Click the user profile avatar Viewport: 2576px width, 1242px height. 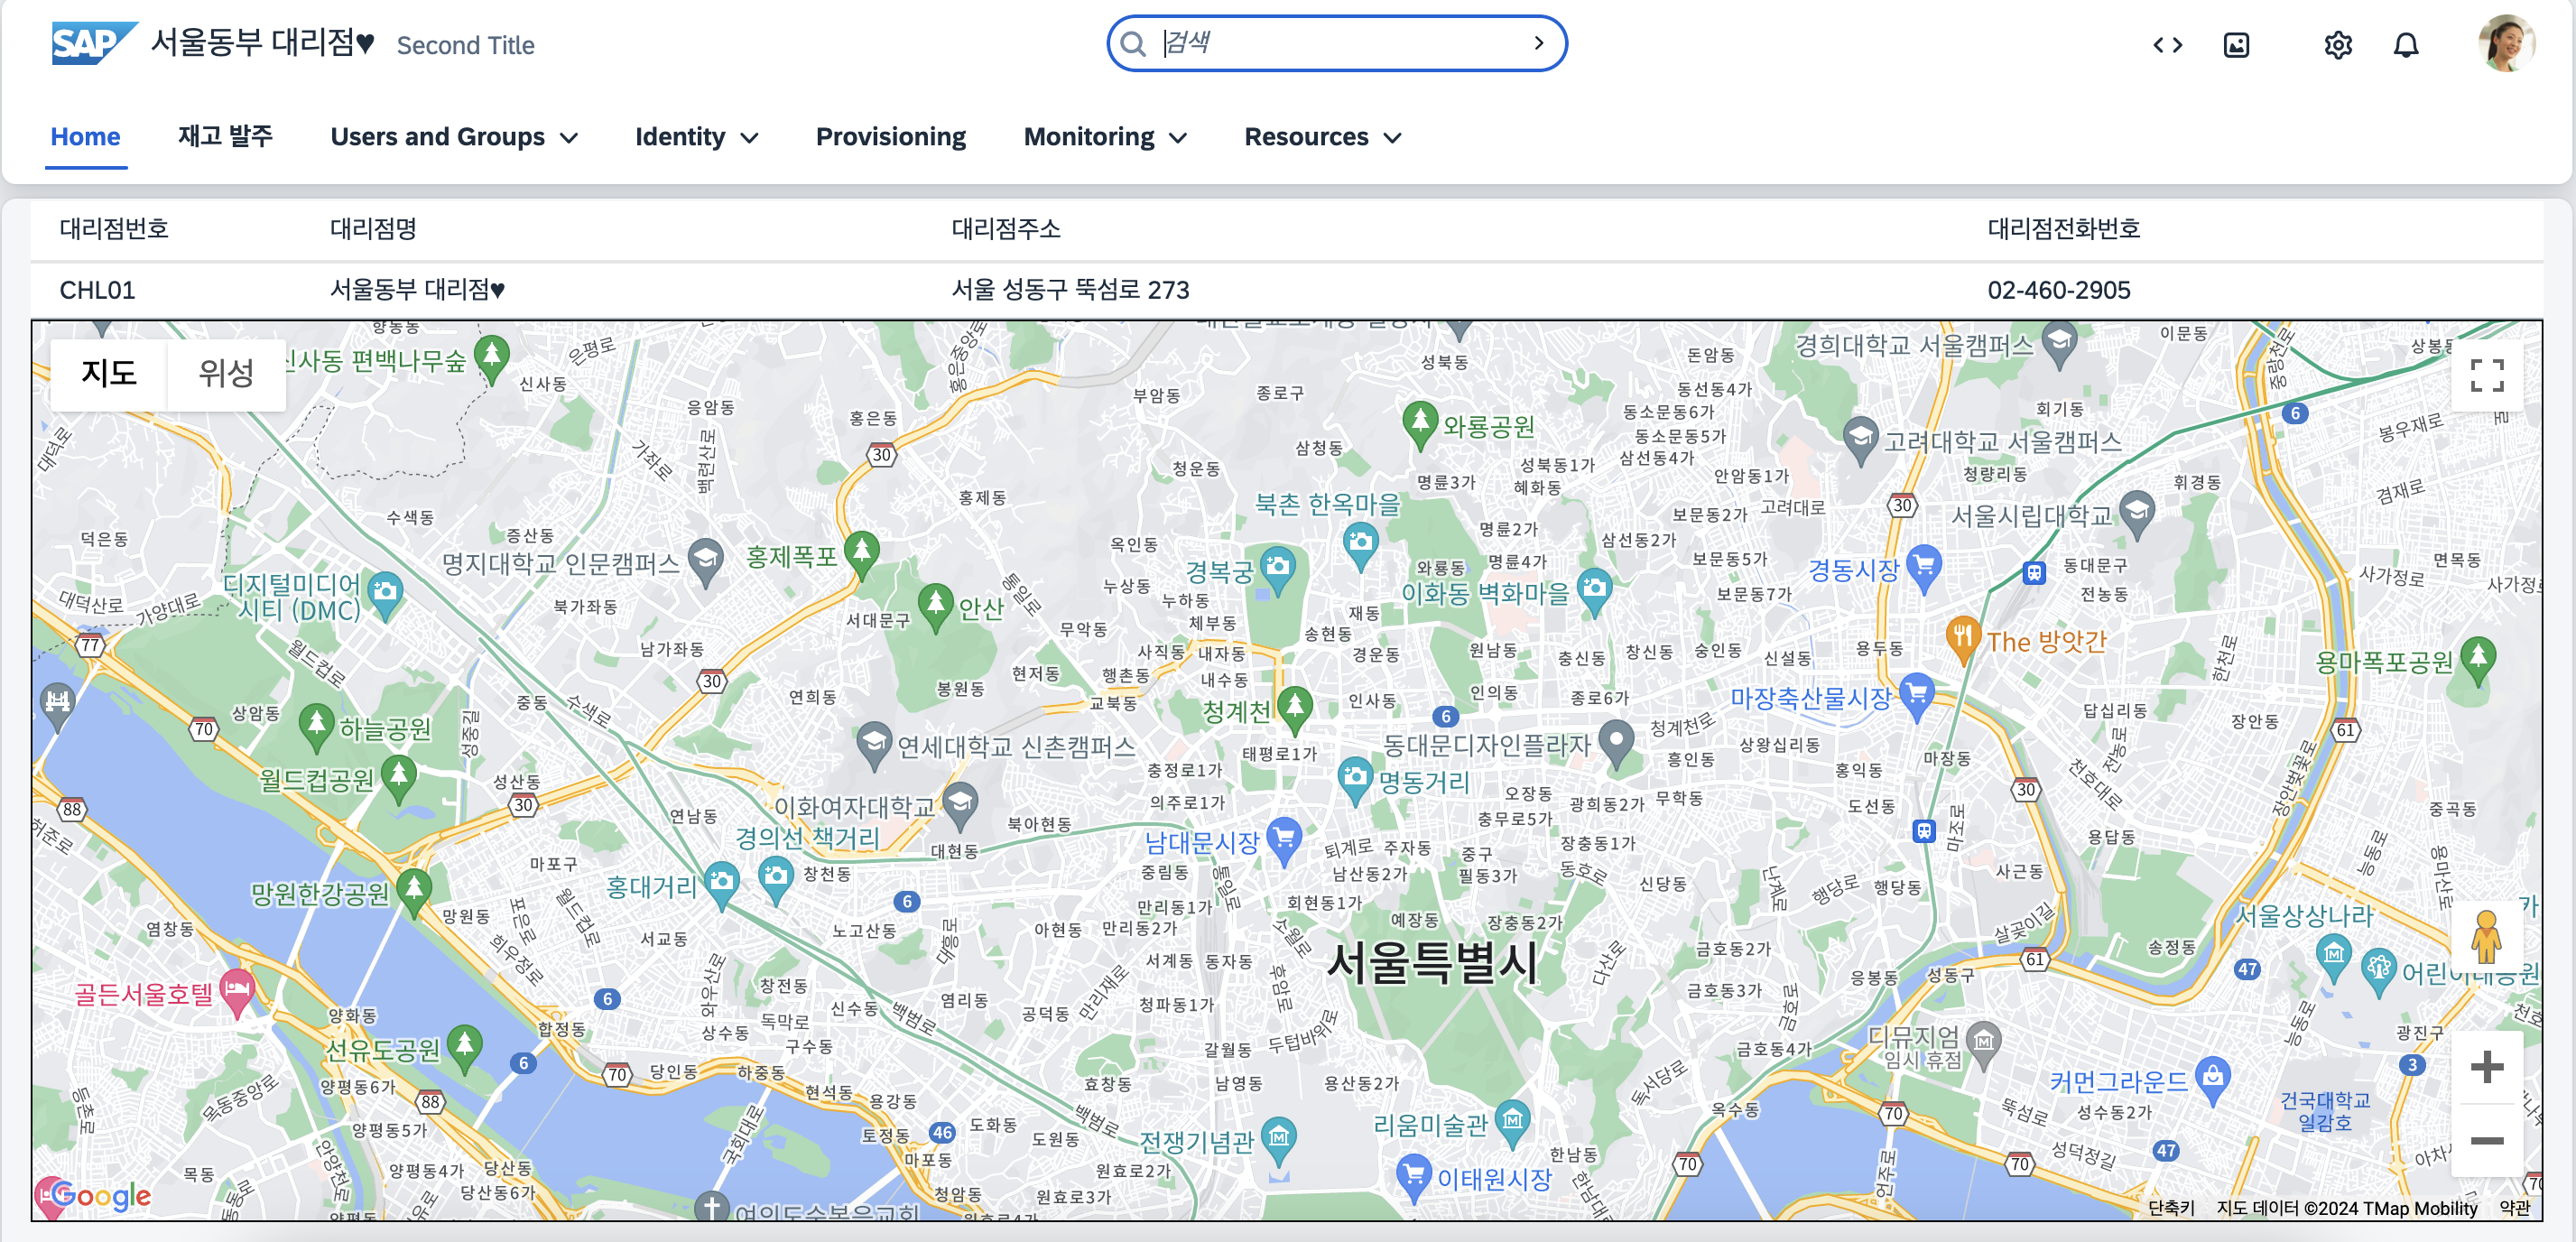[x=2505, y=43]
